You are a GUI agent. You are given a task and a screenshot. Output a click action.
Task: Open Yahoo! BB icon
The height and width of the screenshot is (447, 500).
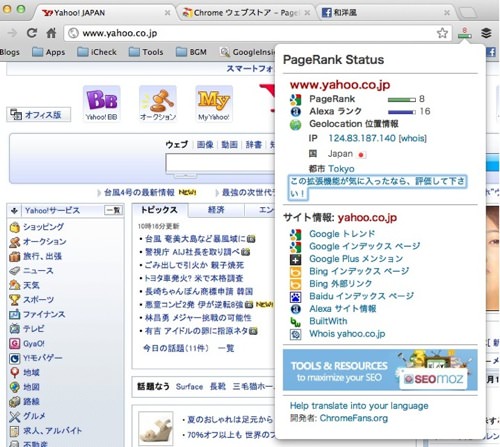(x=101, y=104)
